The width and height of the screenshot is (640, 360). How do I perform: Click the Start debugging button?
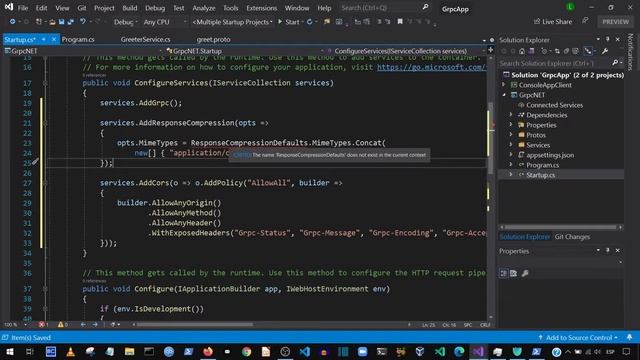tap(289, 22)
